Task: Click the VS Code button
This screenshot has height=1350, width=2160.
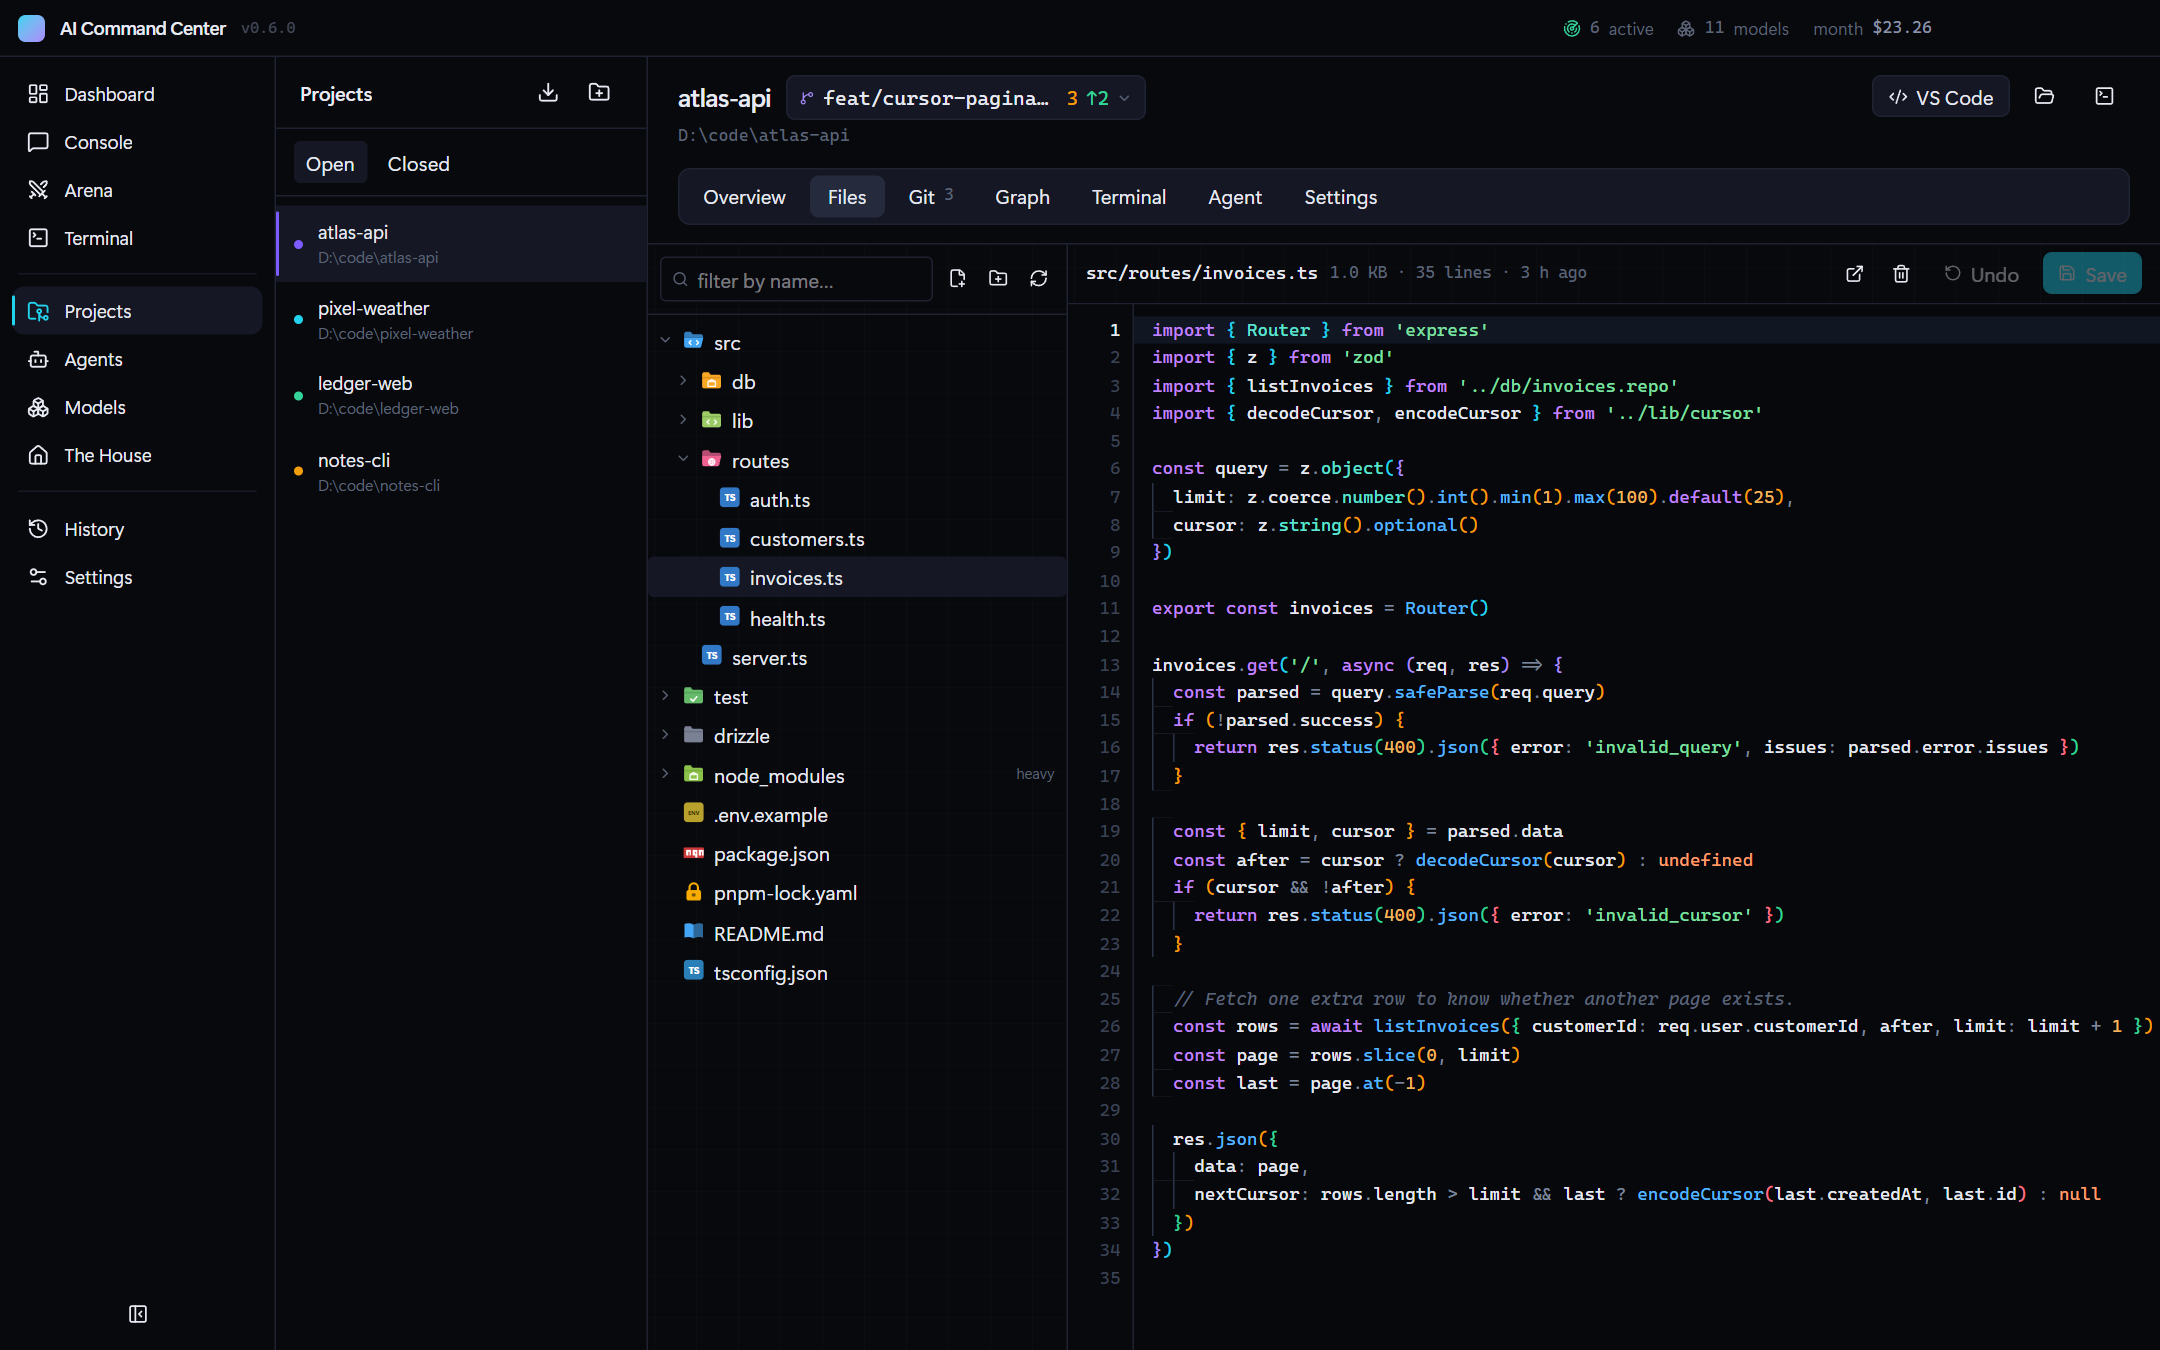Action: click(1940, 97)
